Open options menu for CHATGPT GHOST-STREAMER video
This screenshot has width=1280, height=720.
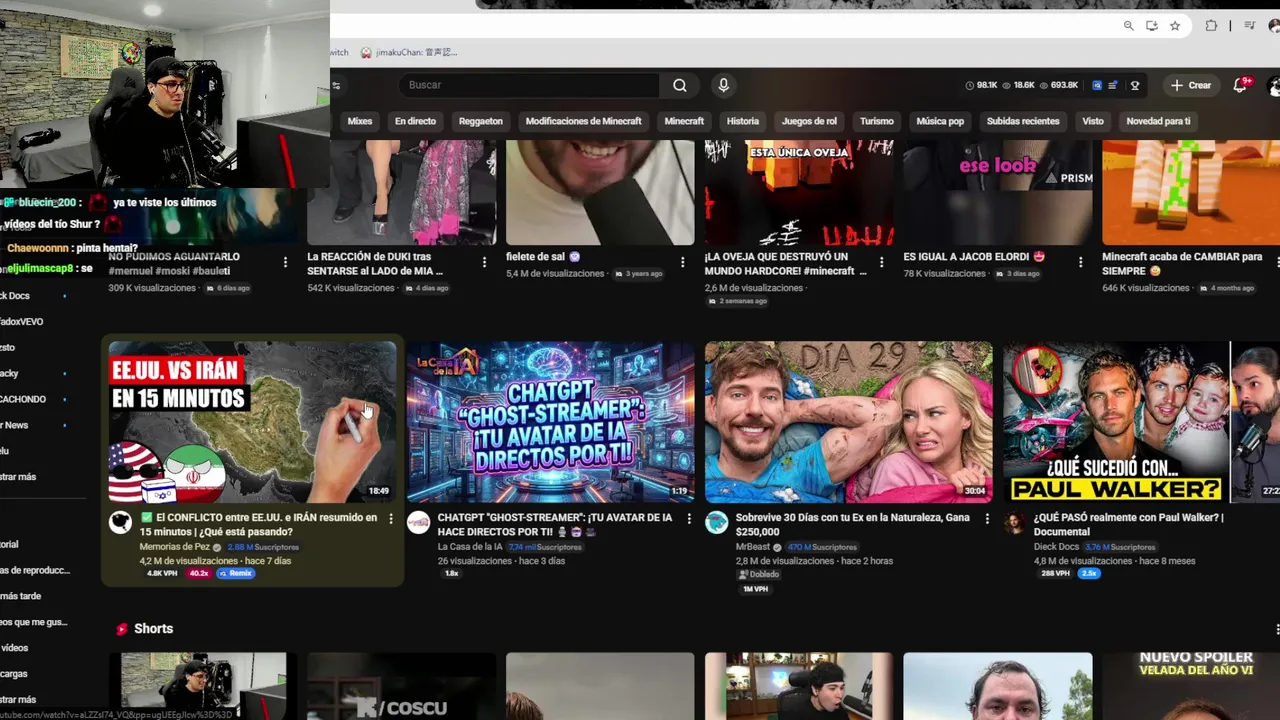click(688, 519)
